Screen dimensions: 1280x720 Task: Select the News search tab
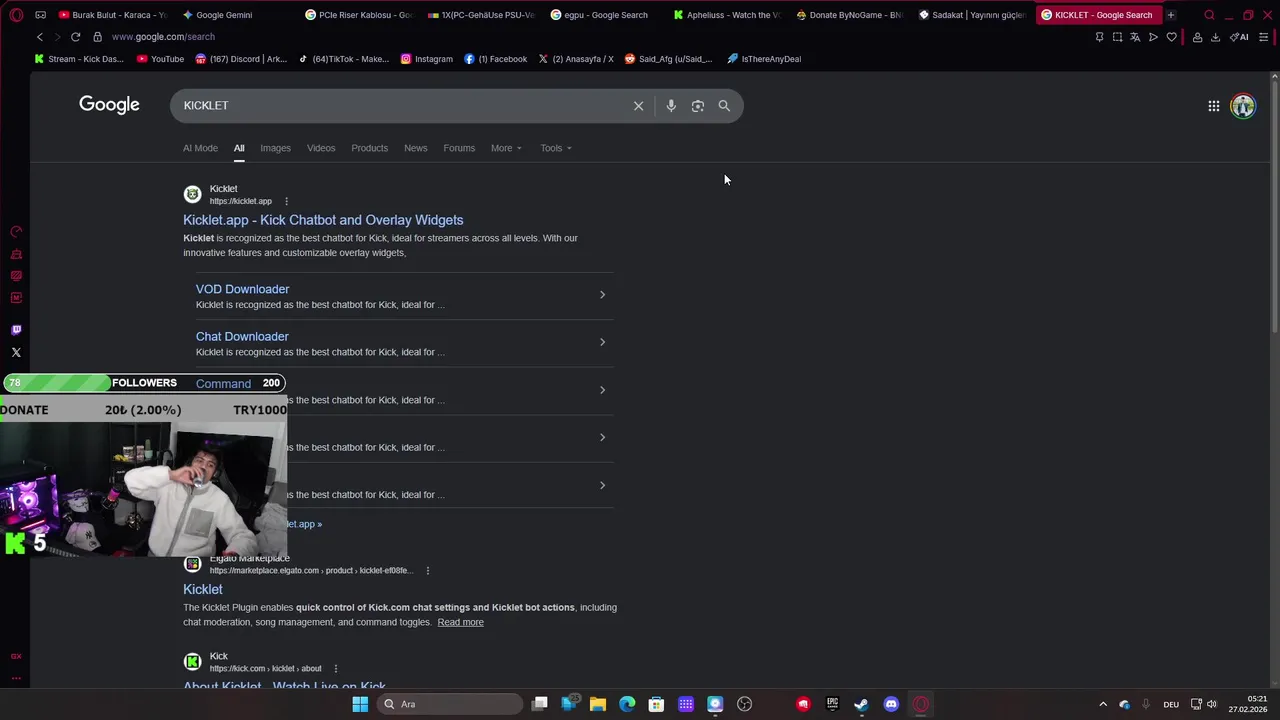click(x=415, y=148)
